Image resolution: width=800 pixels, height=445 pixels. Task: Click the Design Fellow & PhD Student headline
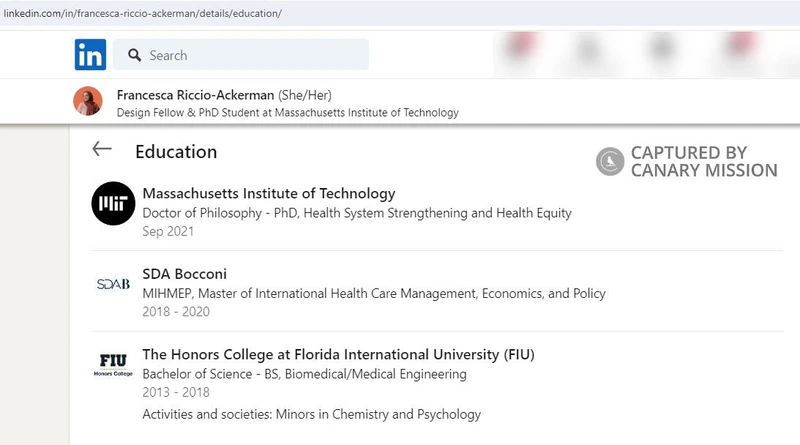288,113
